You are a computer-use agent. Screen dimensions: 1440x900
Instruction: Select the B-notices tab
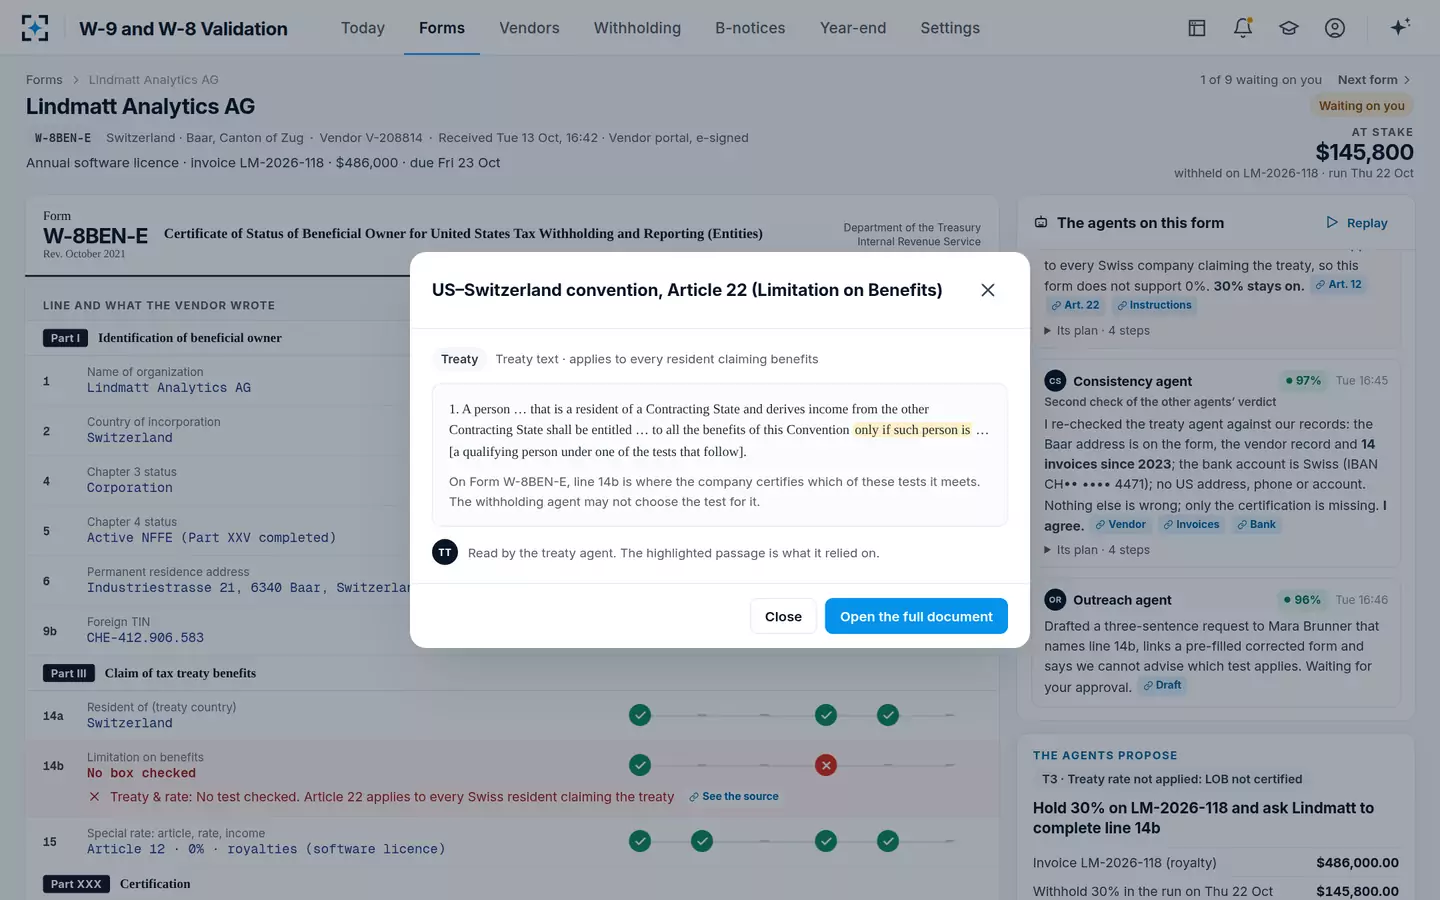[x=750, y=28]
